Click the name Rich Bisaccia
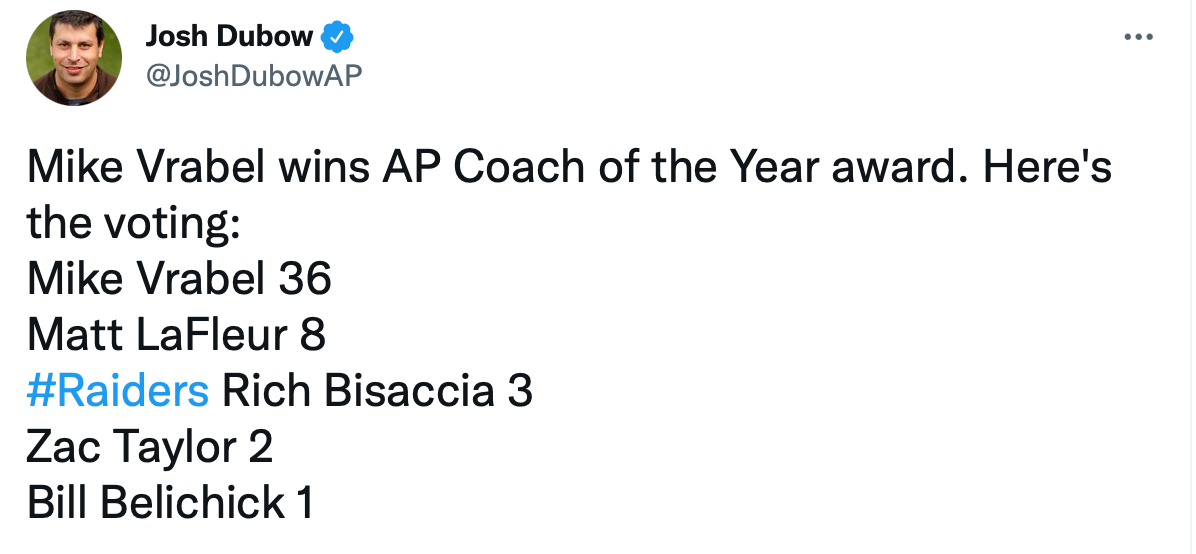This screenshot has width=1196, height=554. click(357, 391)
